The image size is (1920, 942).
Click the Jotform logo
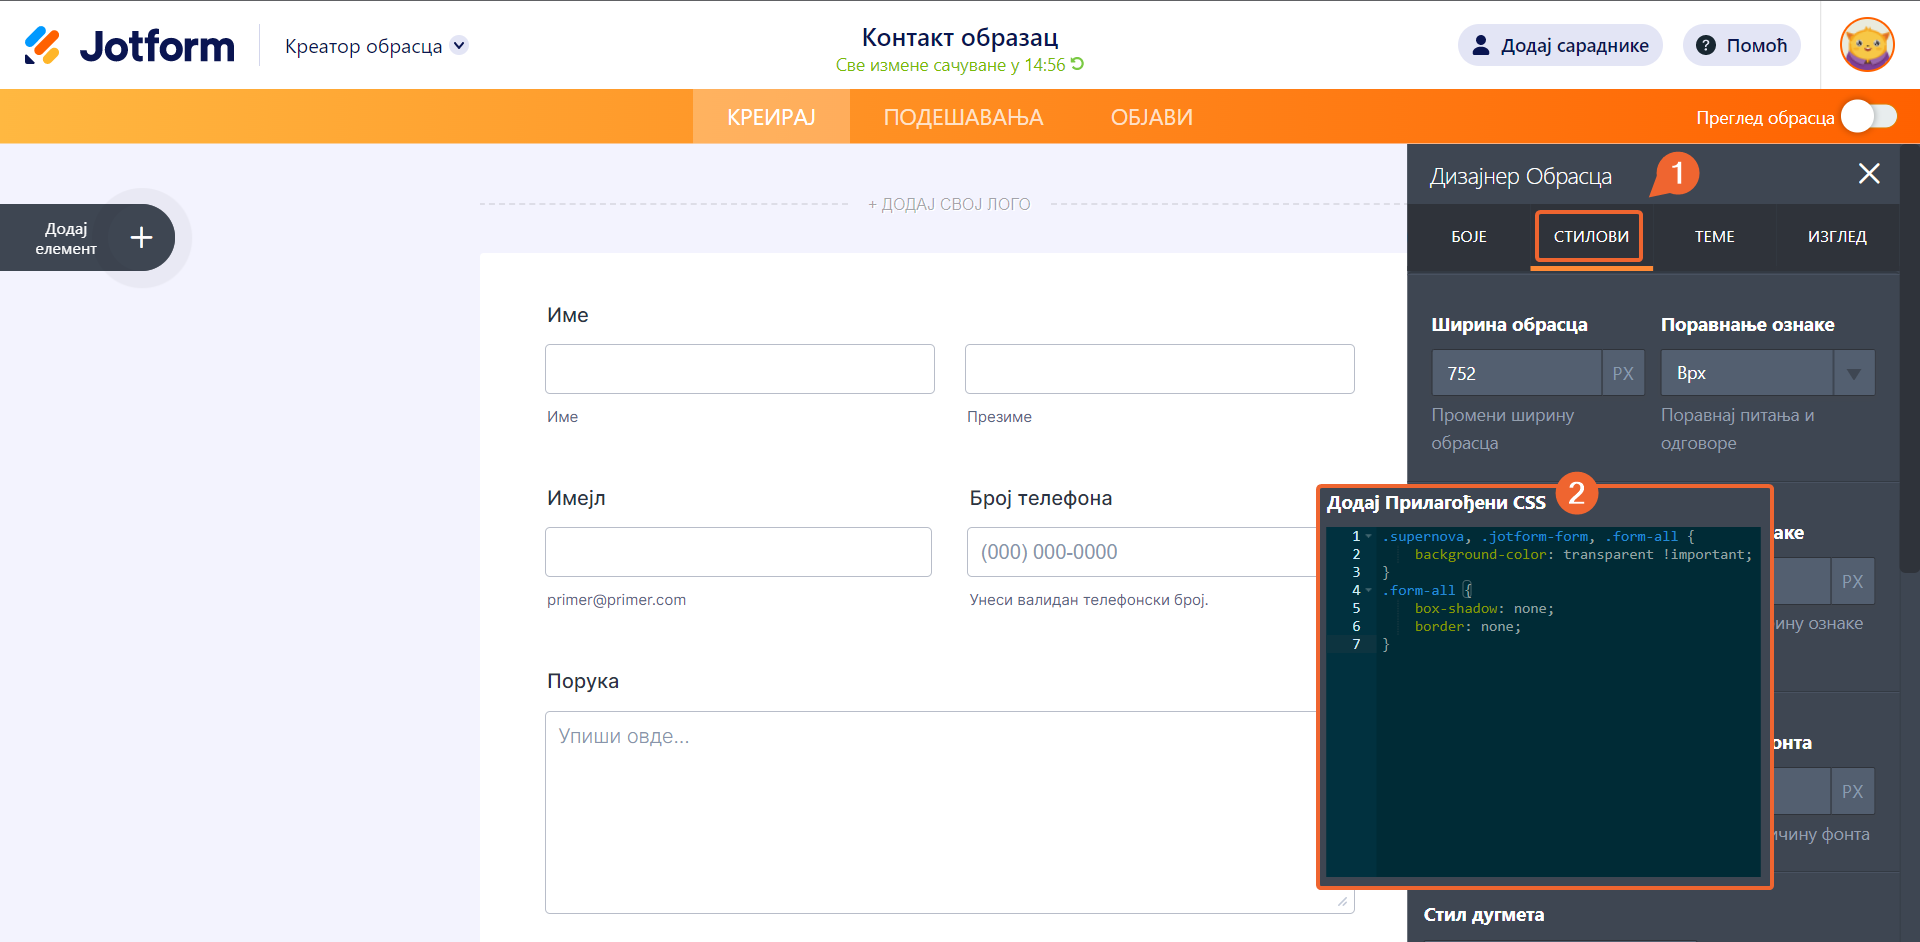pos(129,46)
